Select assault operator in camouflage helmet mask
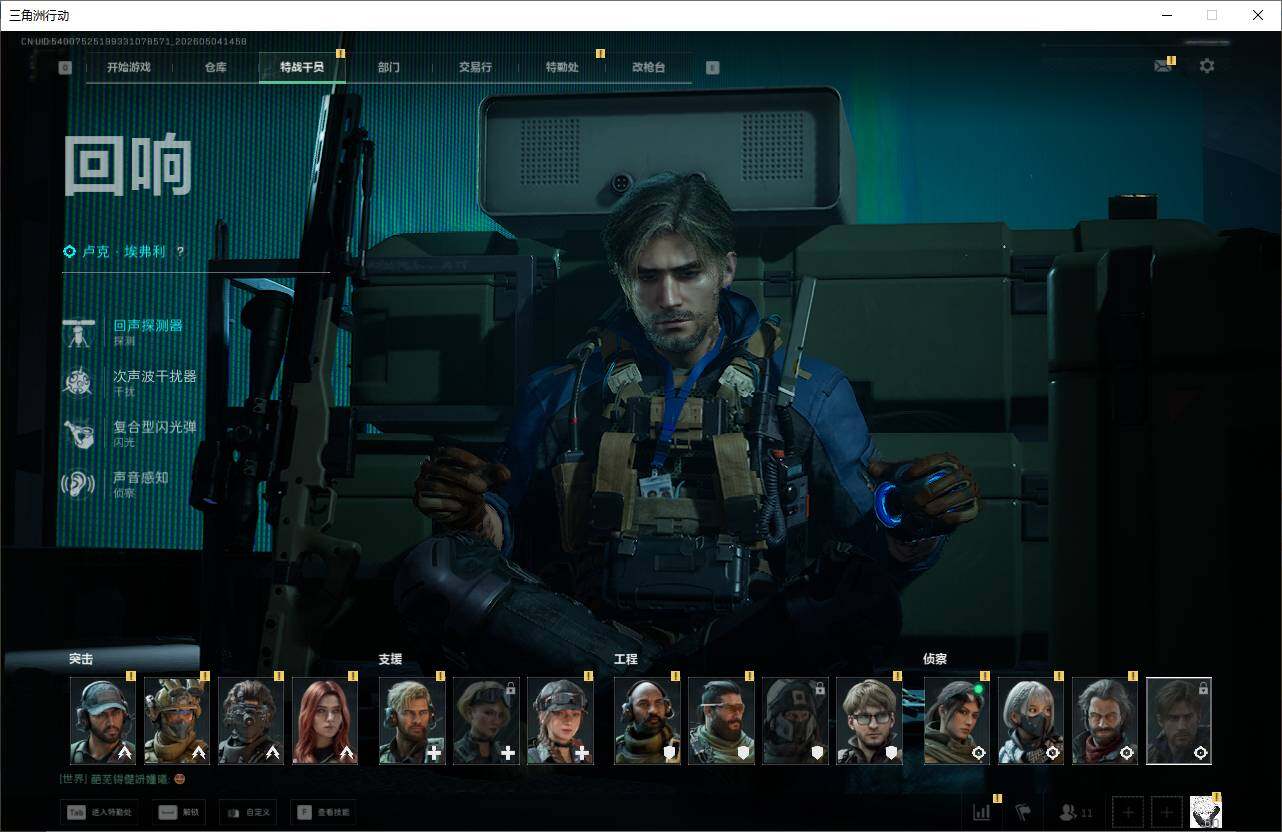Image resolution: width=1282 pixels, height=832 pixels. (x=177, y=721)
